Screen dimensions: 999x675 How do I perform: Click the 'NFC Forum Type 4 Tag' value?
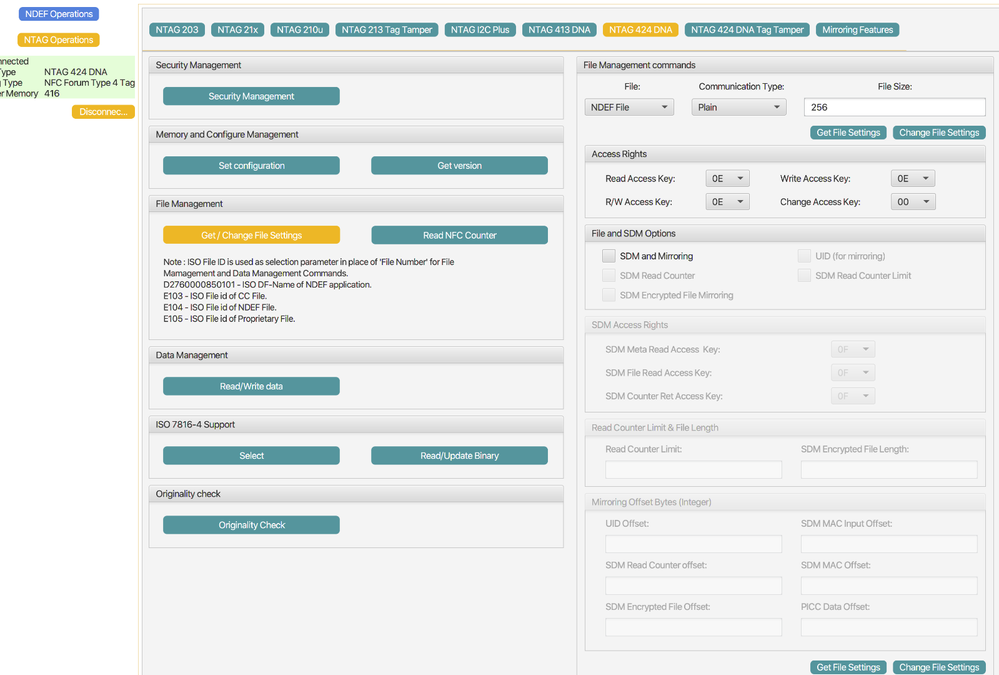click(x=89, y=83)
